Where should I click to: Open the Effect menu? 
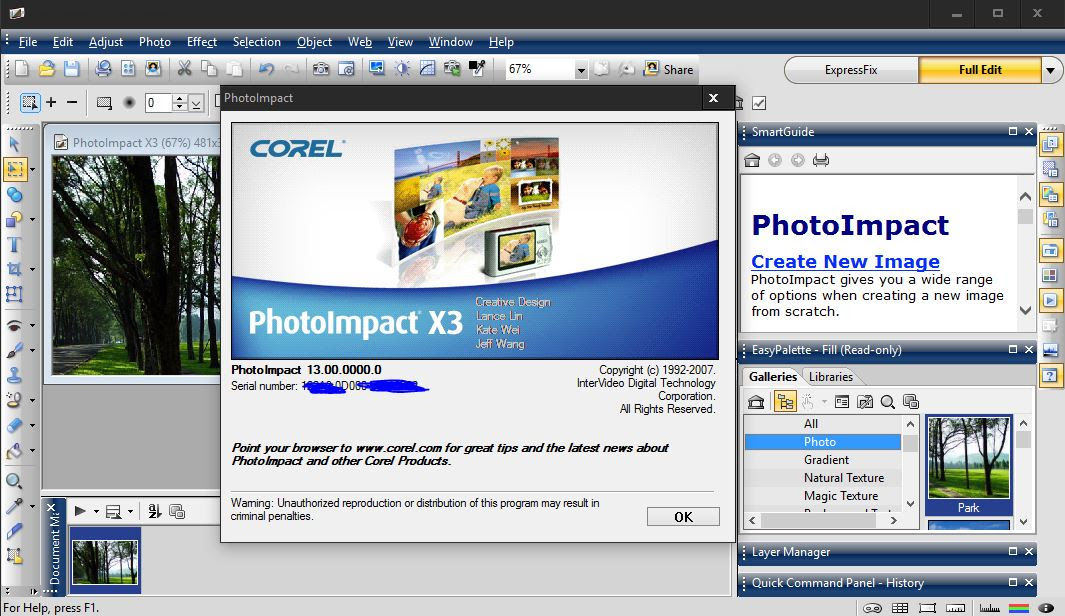pos(202,42)
